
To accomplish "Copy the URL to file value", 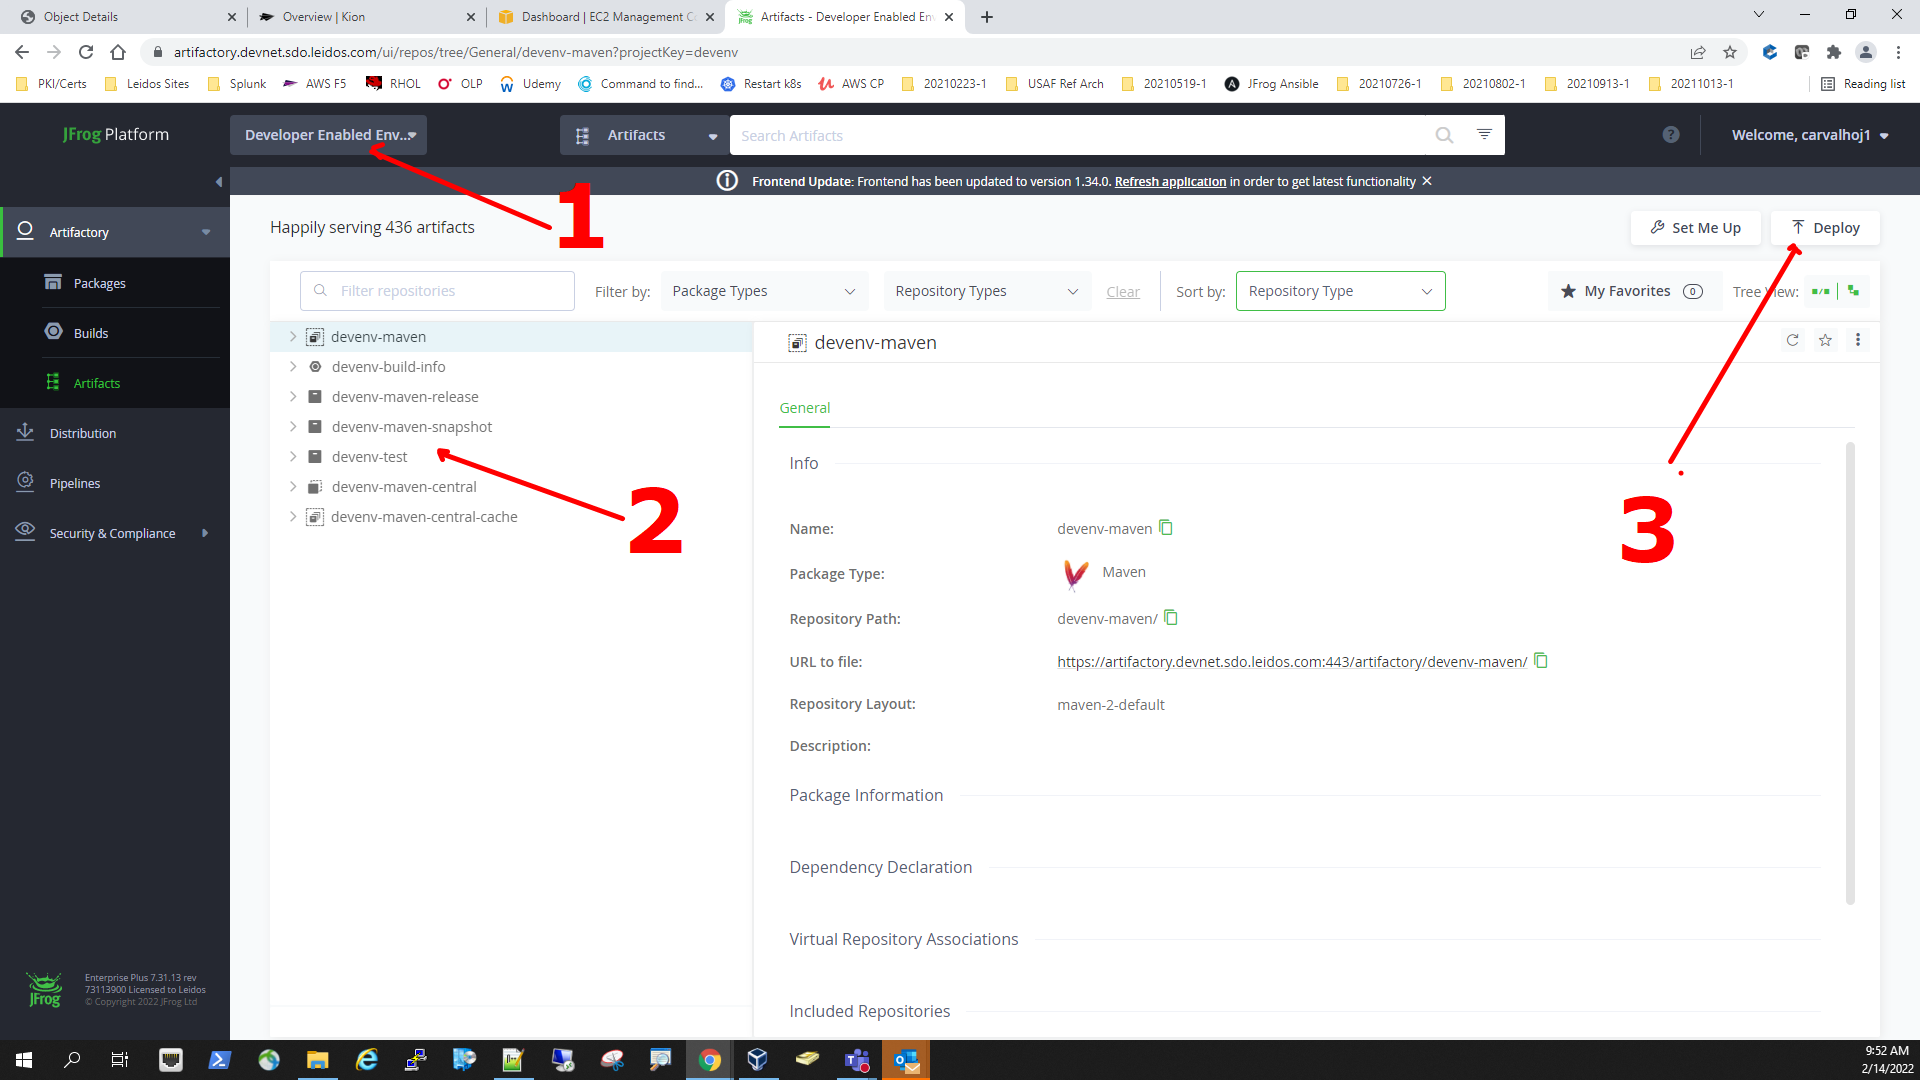I will [1541, 661].
